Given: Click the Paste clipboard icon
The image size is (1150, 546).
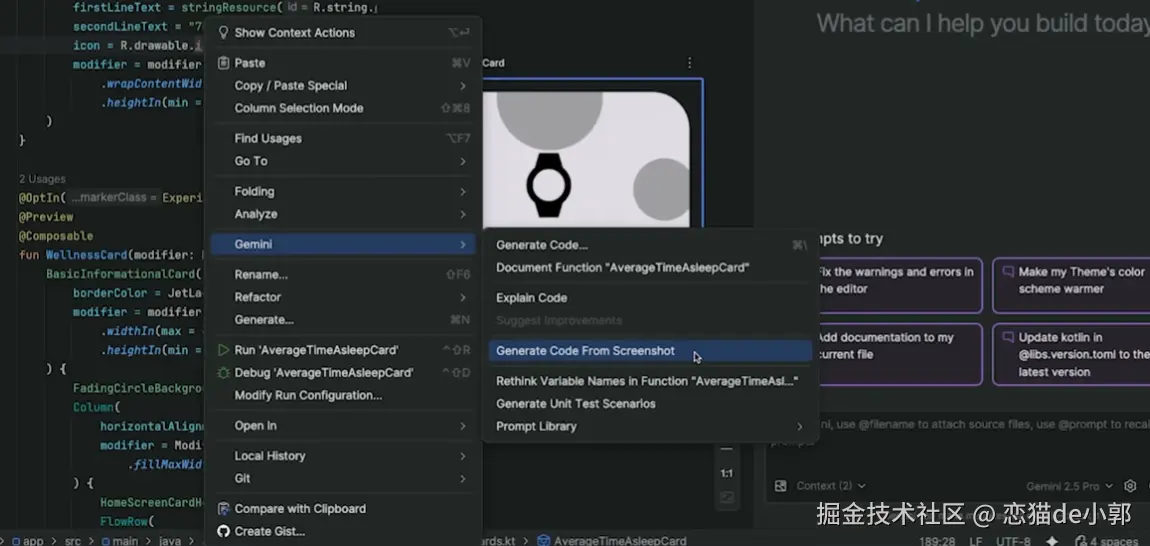Looking at the screenshot, I should pyautogui.click(x=224, y=63).
